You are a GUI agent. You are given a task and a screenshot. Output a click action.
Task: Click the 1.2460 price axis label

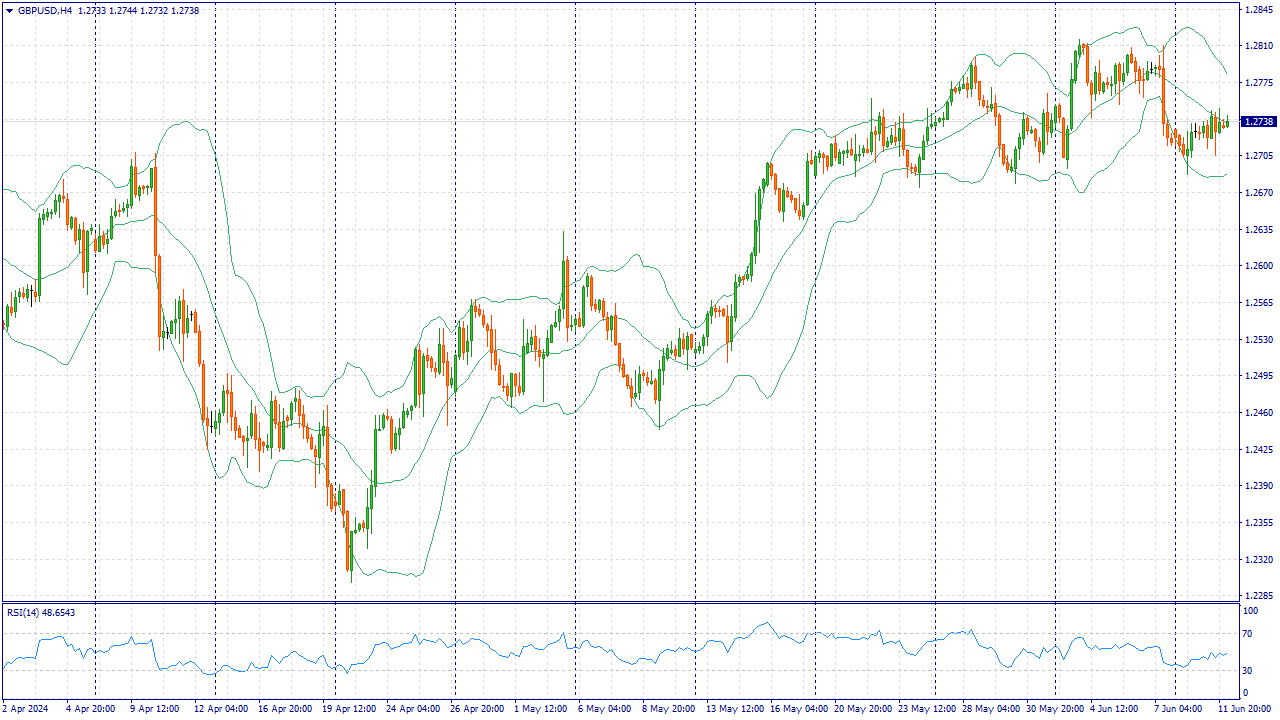(1258, 412)
